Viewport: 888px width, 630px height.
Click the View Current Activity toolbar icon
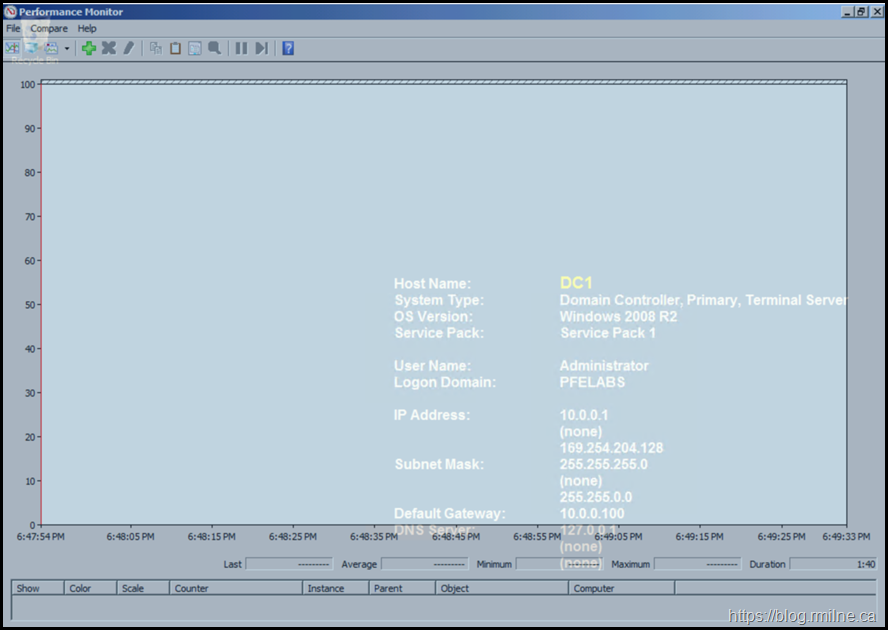(12, 48)
